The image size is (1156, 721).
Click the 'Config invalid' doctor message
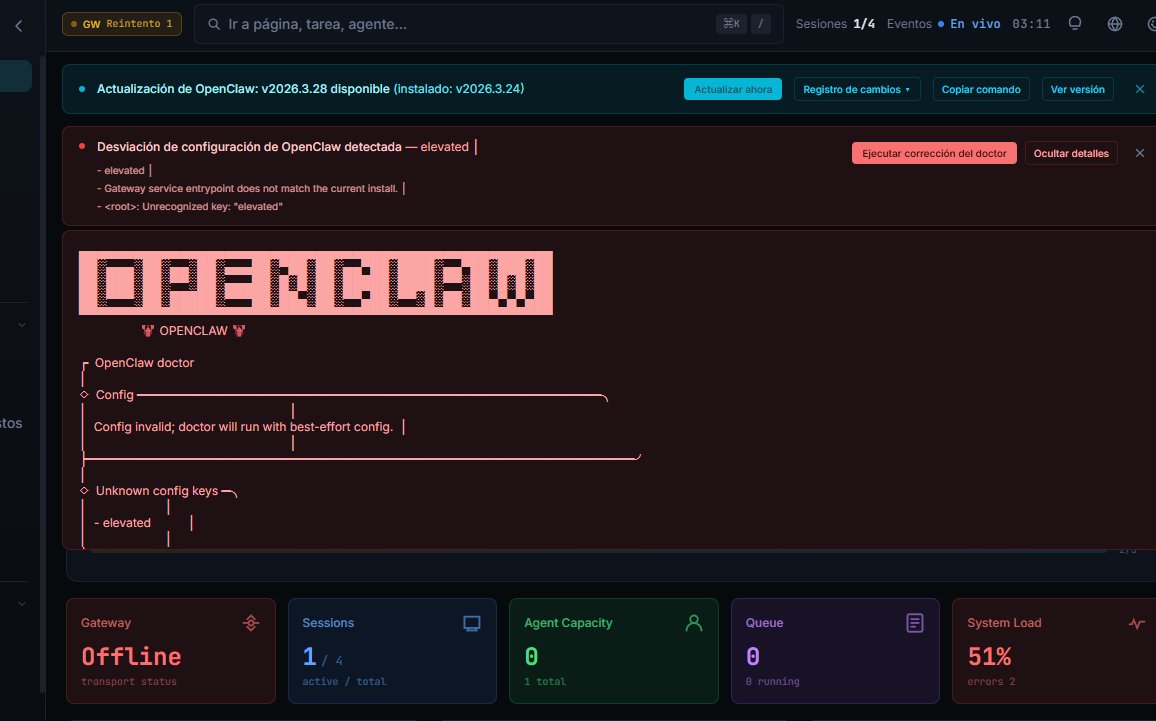[x=243, y=427]
